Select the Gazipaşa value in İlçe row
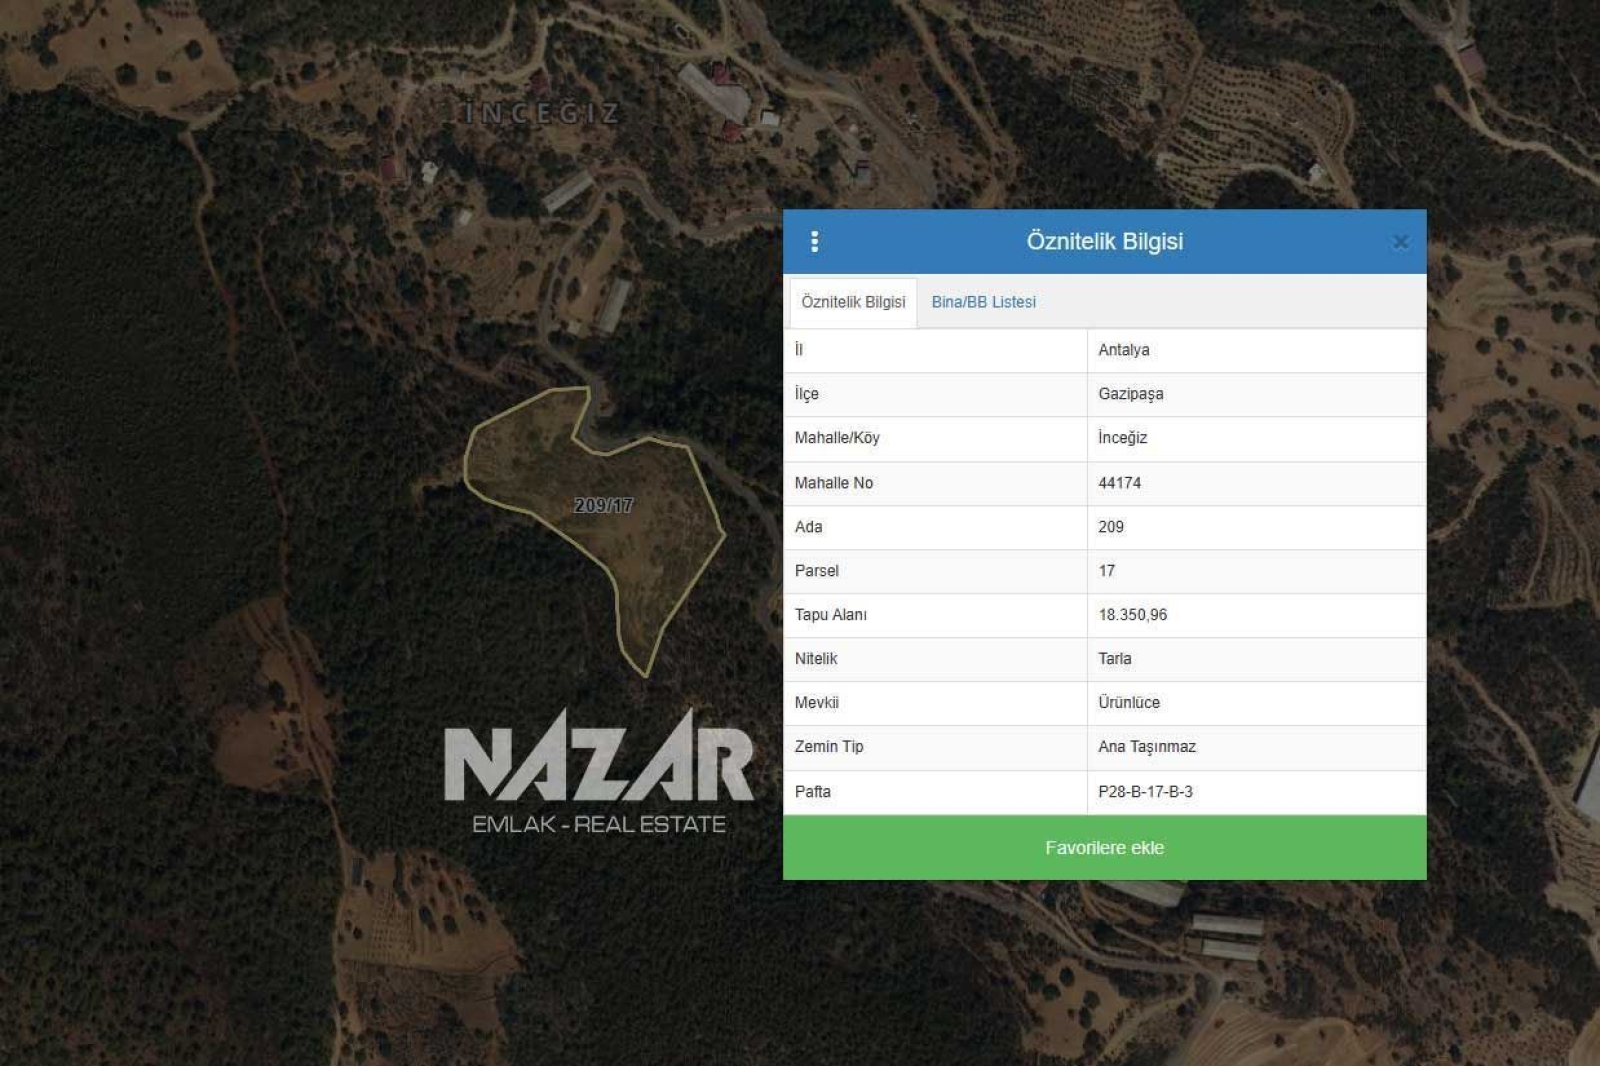The image size is (1600, 1066). [1130, 394]
